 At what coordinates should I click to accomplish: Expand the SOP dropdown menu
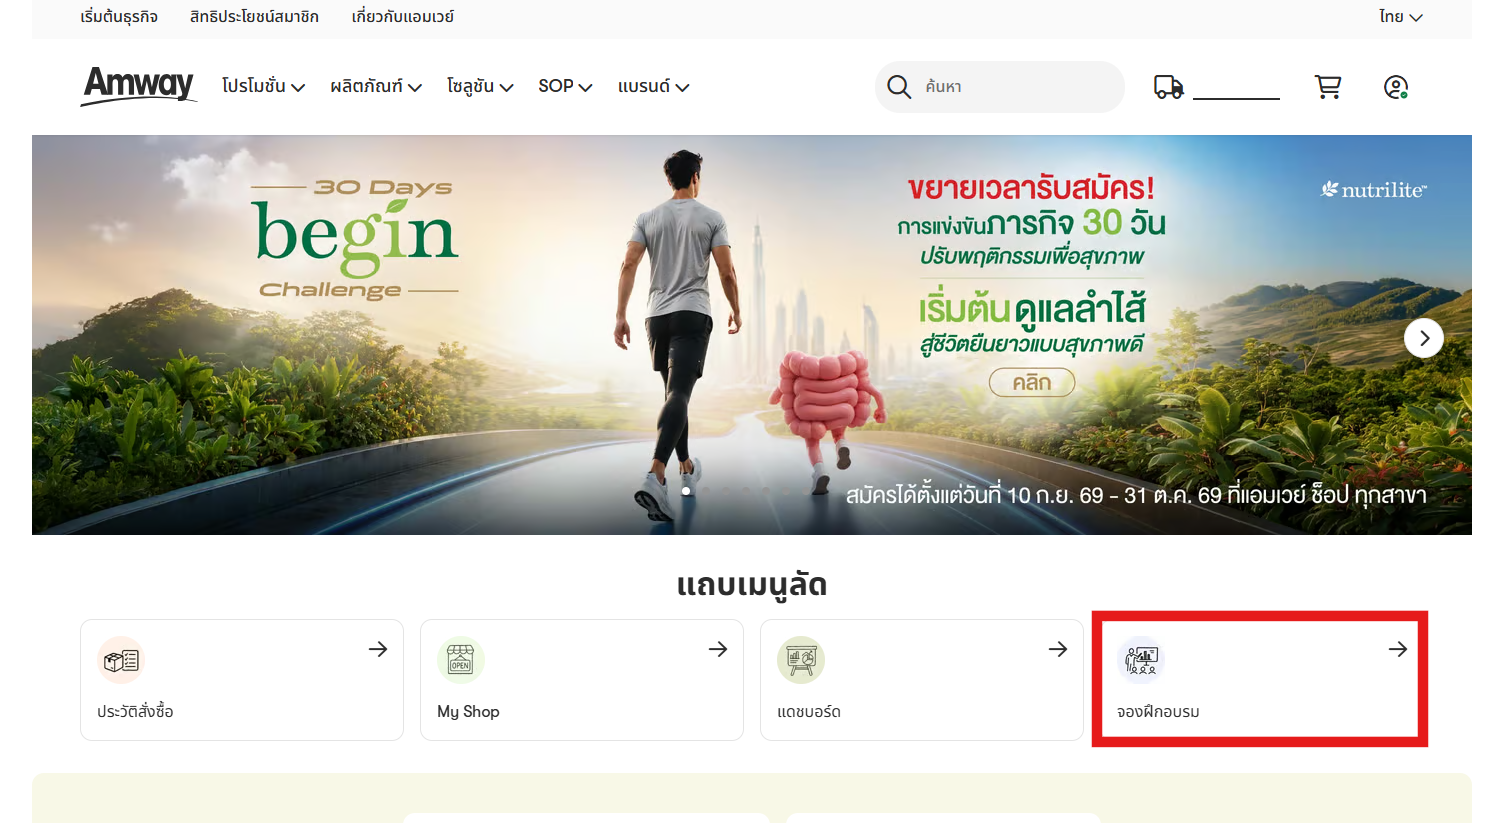pos(565,87)
